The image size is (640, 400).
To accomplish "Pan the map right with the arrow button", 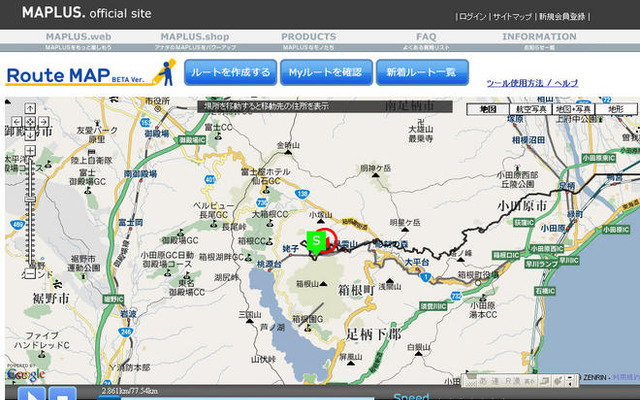I will (x=43, y=122).
